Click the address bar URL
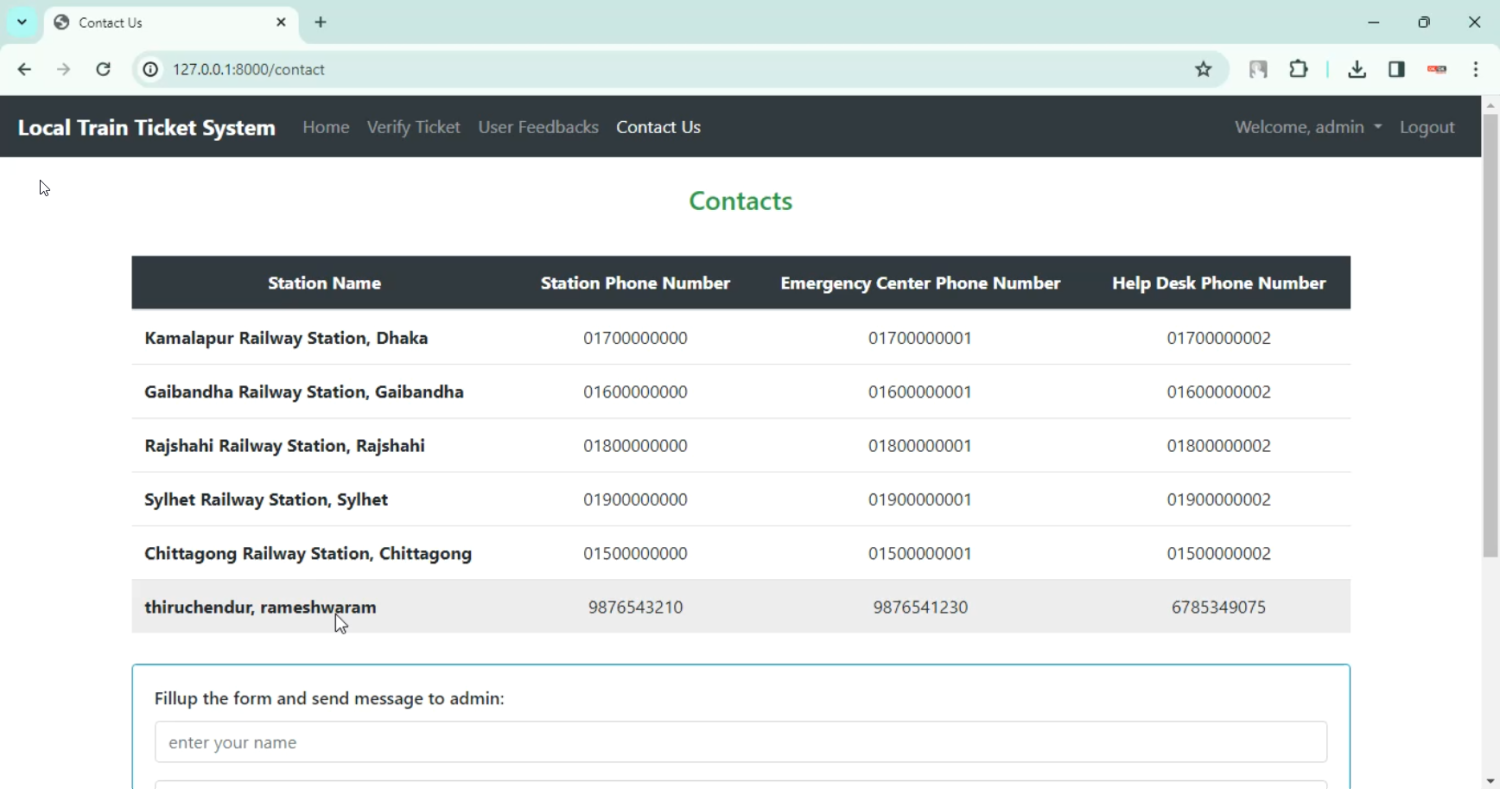 249,69
